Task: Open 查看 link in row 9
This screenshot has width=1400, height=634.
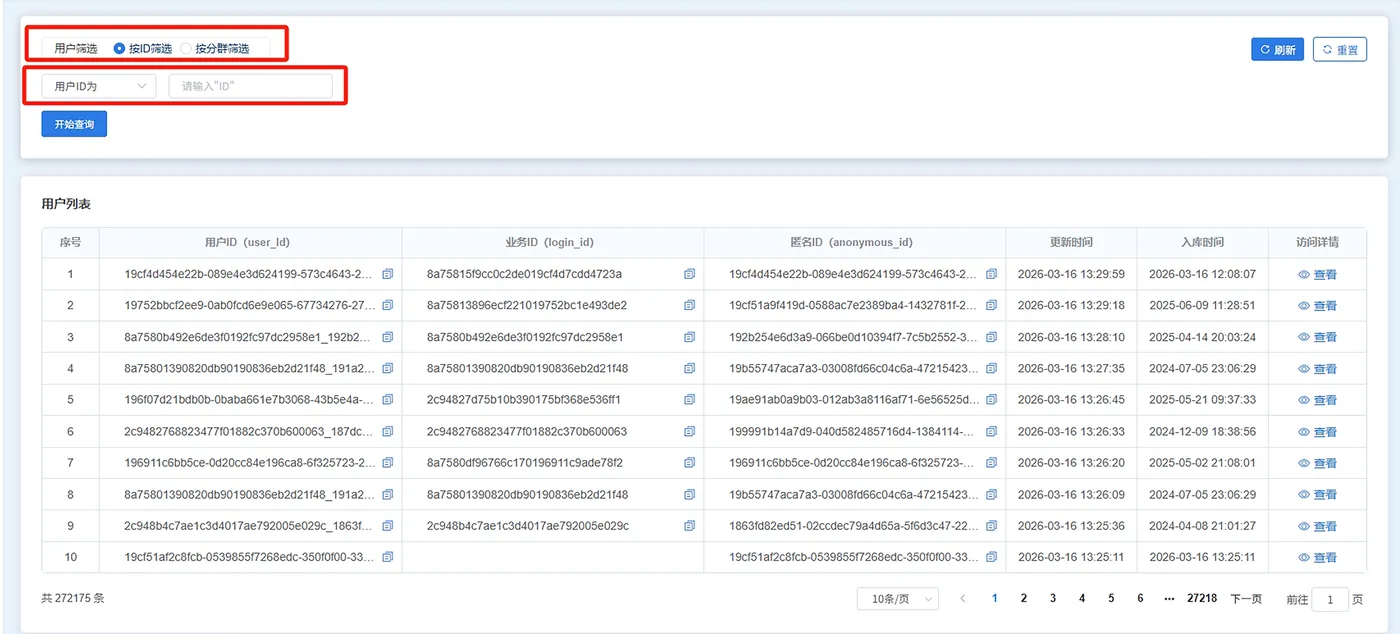Action: (x=1317, y=526)
